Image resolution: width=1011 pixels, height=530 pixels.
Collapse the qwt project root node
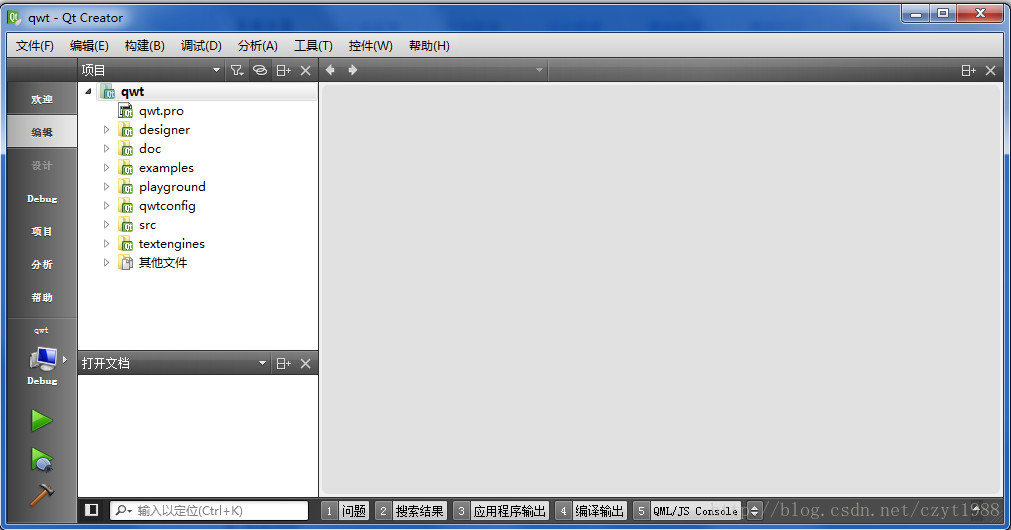point(88,92)
